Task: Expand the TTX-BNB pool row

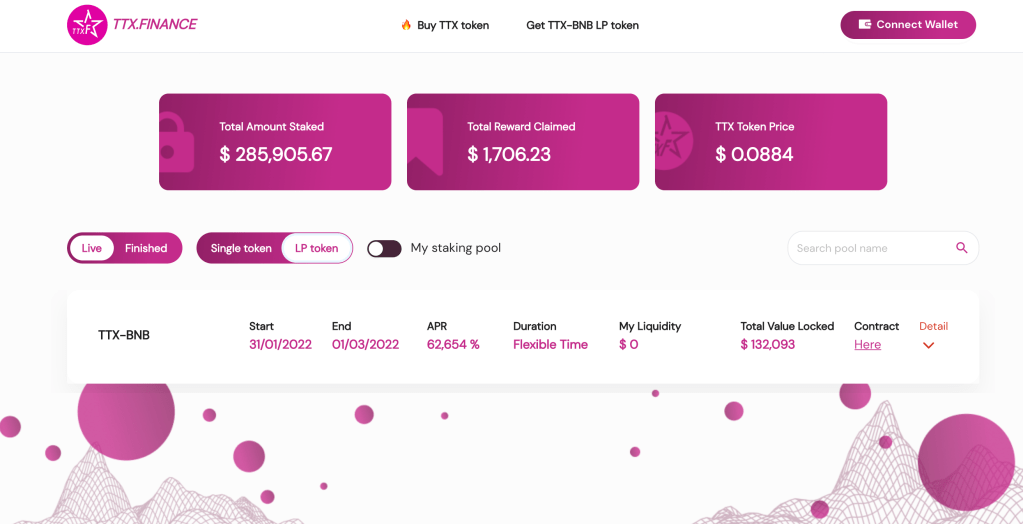Action: (x=124, y=336)
